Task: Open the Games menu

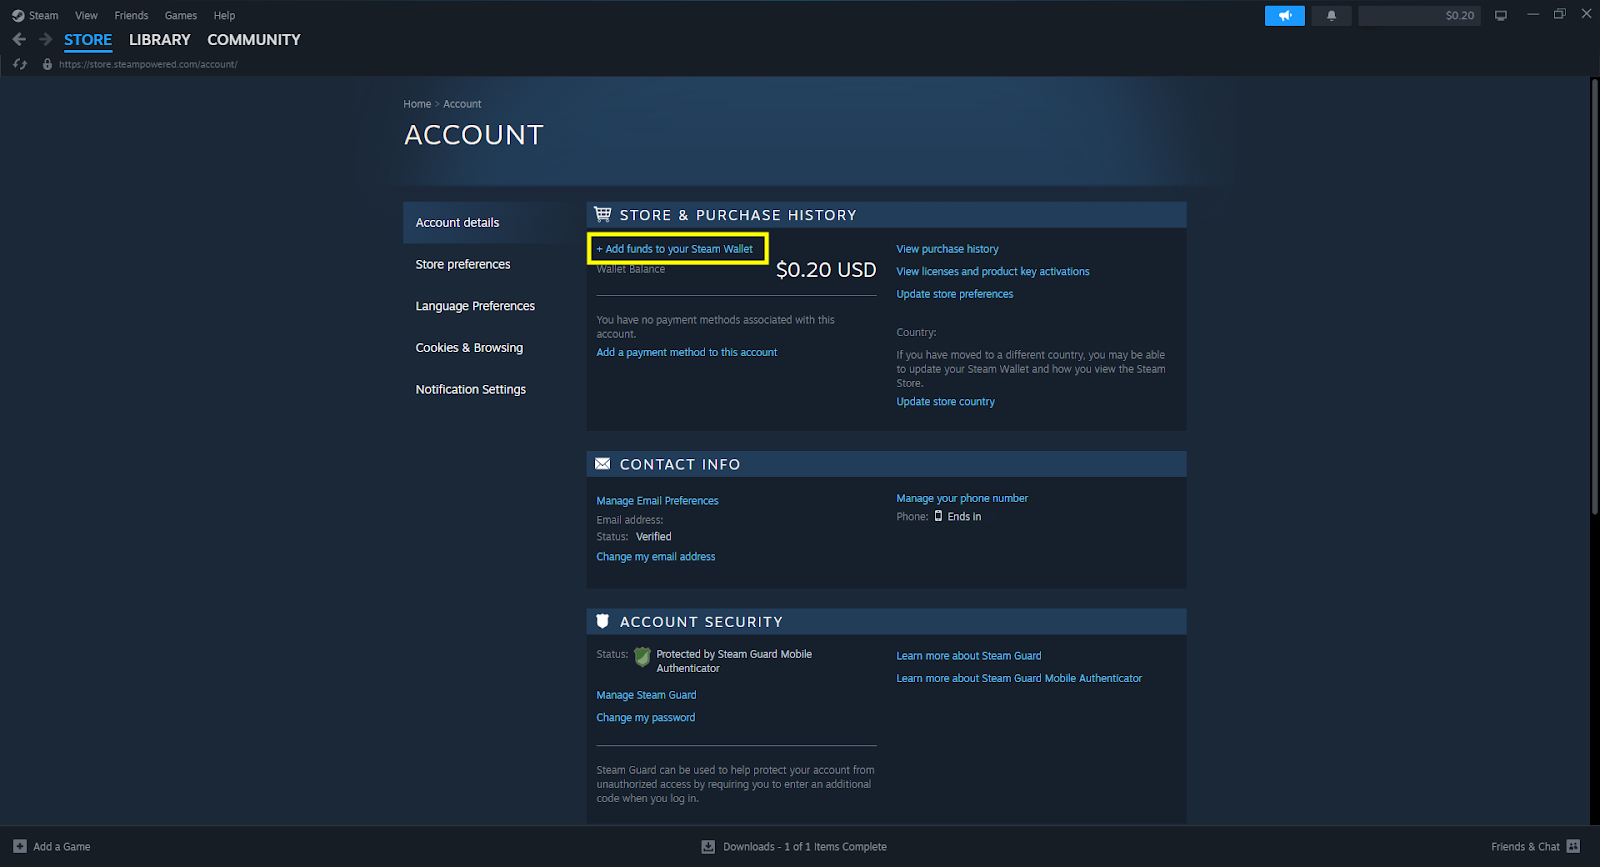Action: click(x=181, y=16)
